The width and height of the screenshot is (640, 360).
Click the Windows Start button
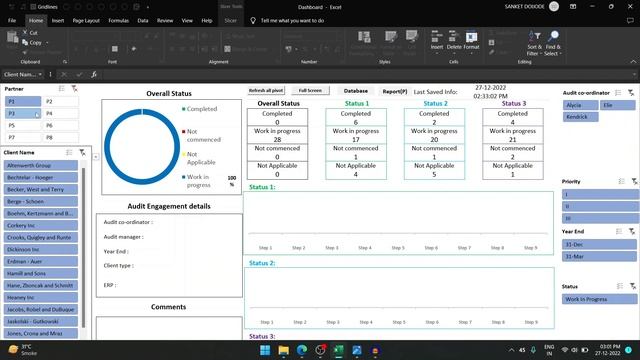pyautogui.click(x=265, y=350)
